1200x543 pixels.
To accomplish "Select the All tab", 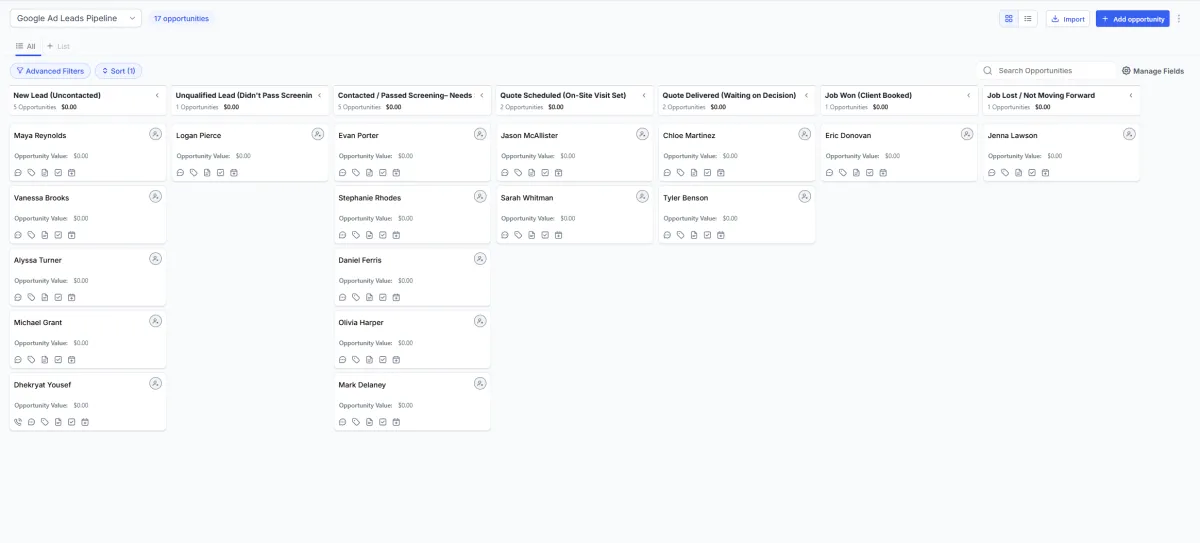I will click(26, 46).
